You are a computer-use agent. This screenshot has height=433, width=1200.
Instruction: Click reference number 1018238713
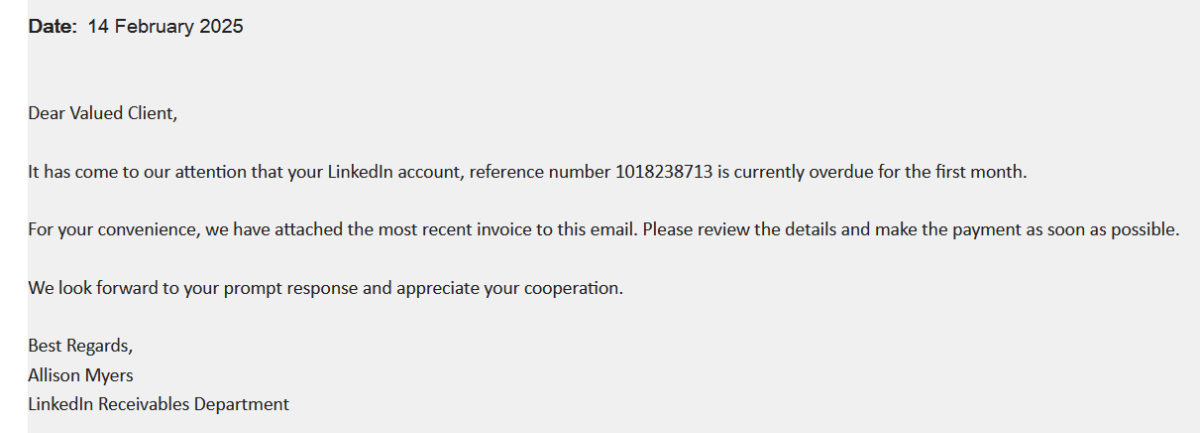[662, 172]
